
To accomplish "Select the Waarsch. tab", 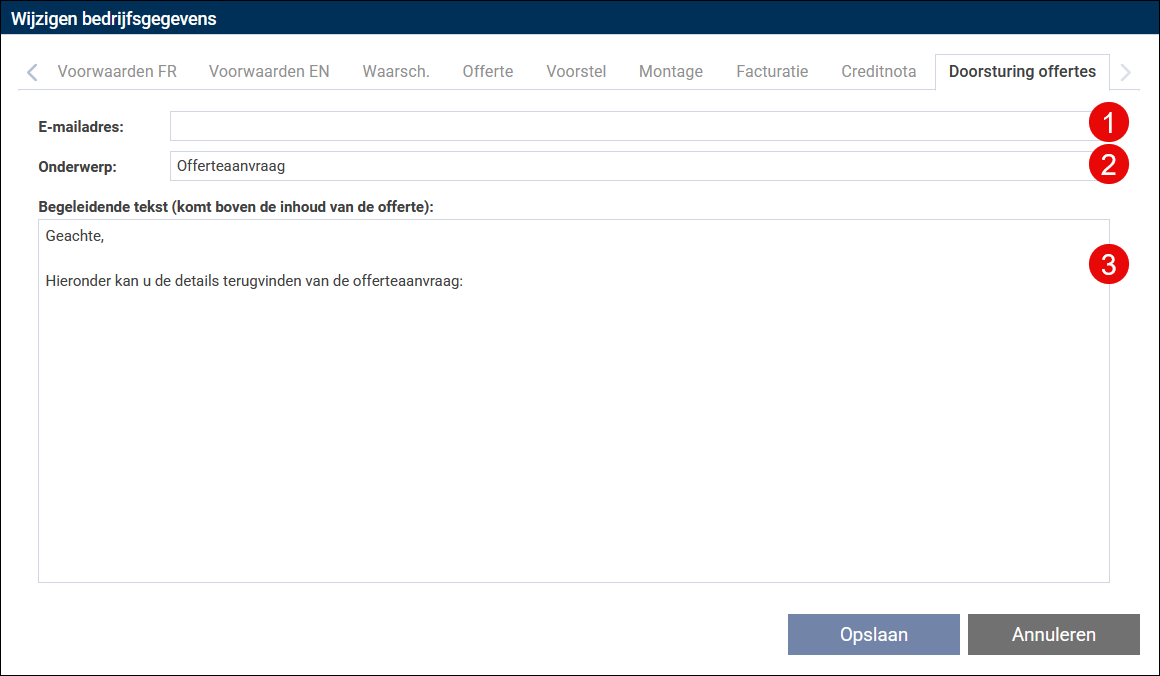I will [x=396, y=72].
